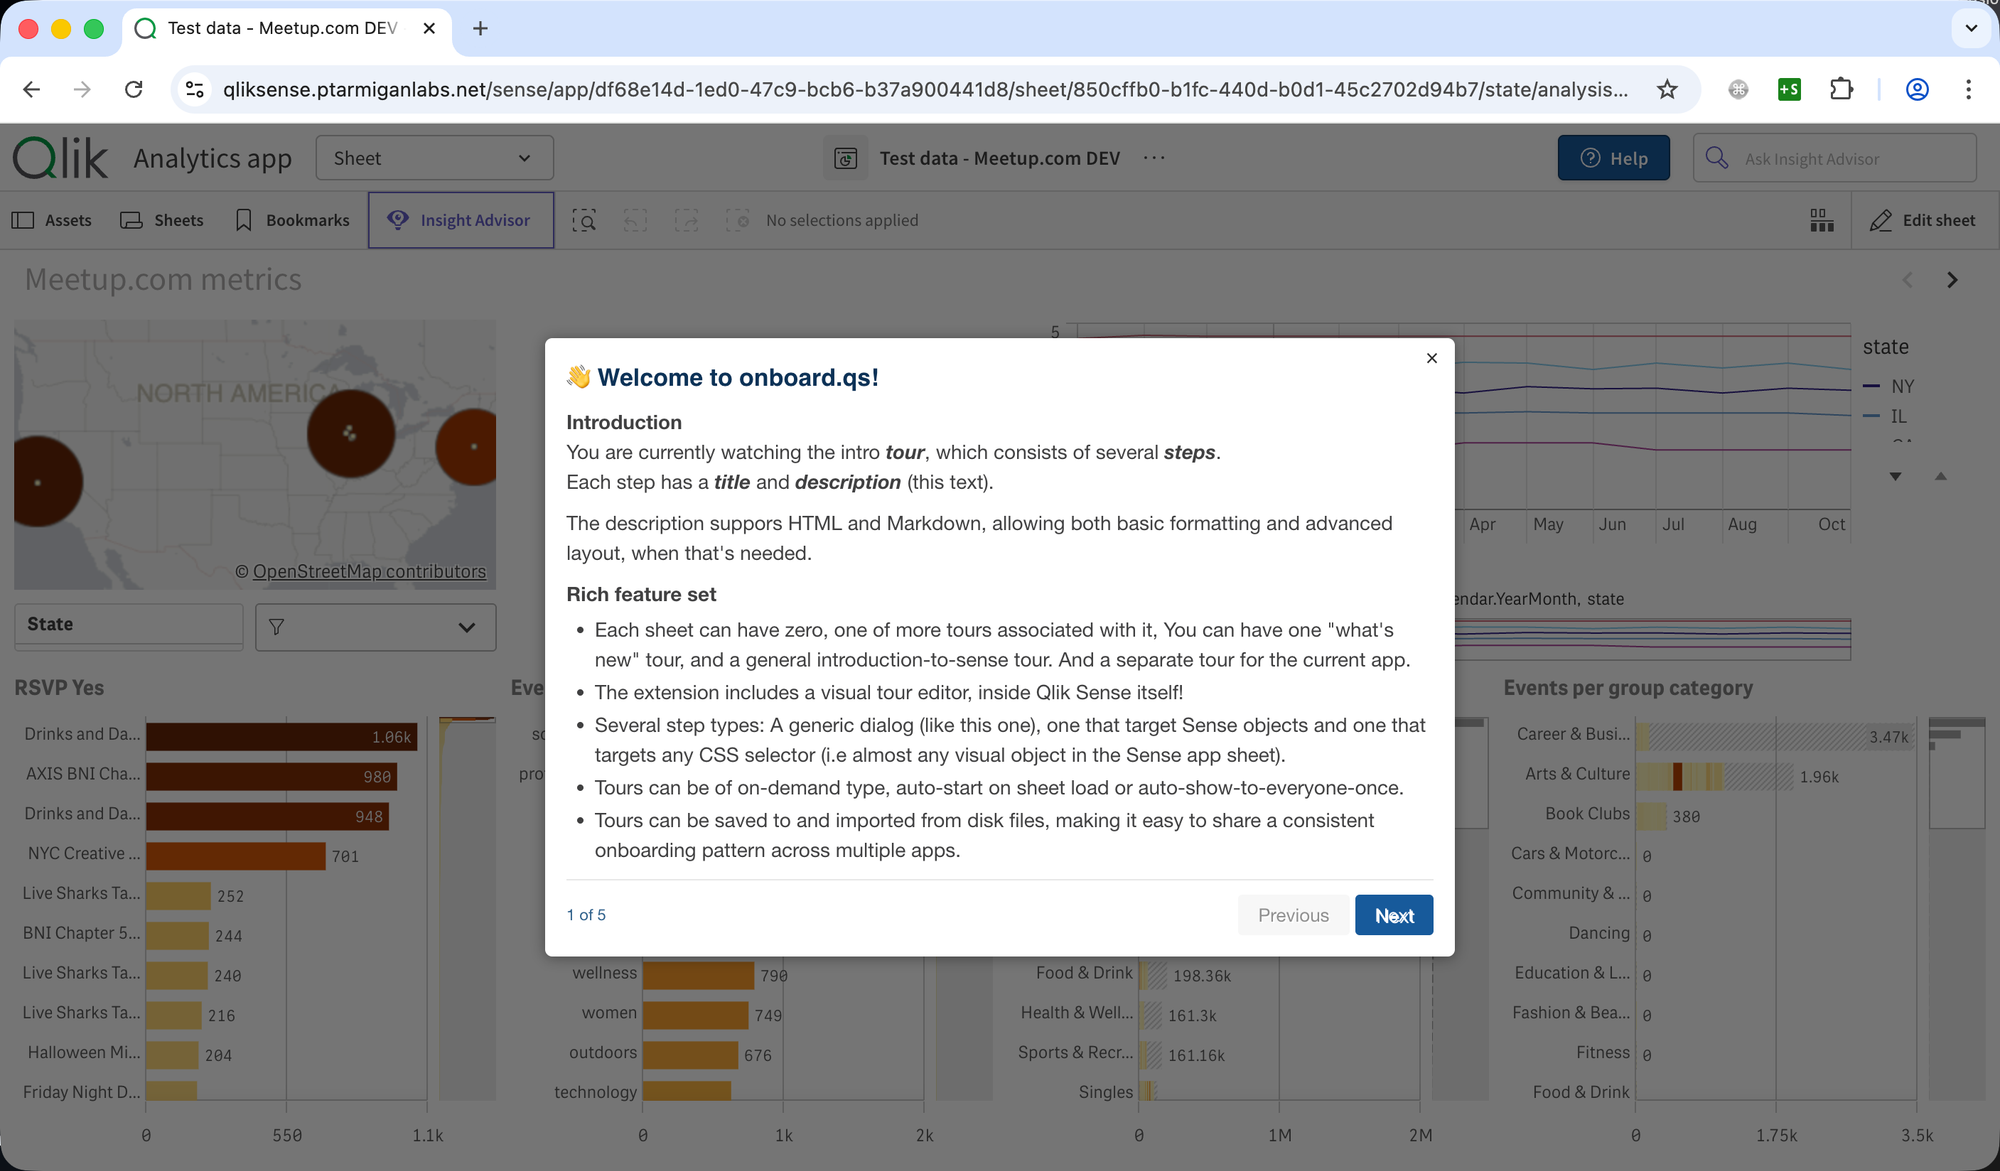Image resolution: width=2000 pixels, height=1171 pixels.
Task: Switch to the Sheets panel
Action: pyautogui.click(x=162, y=220)
